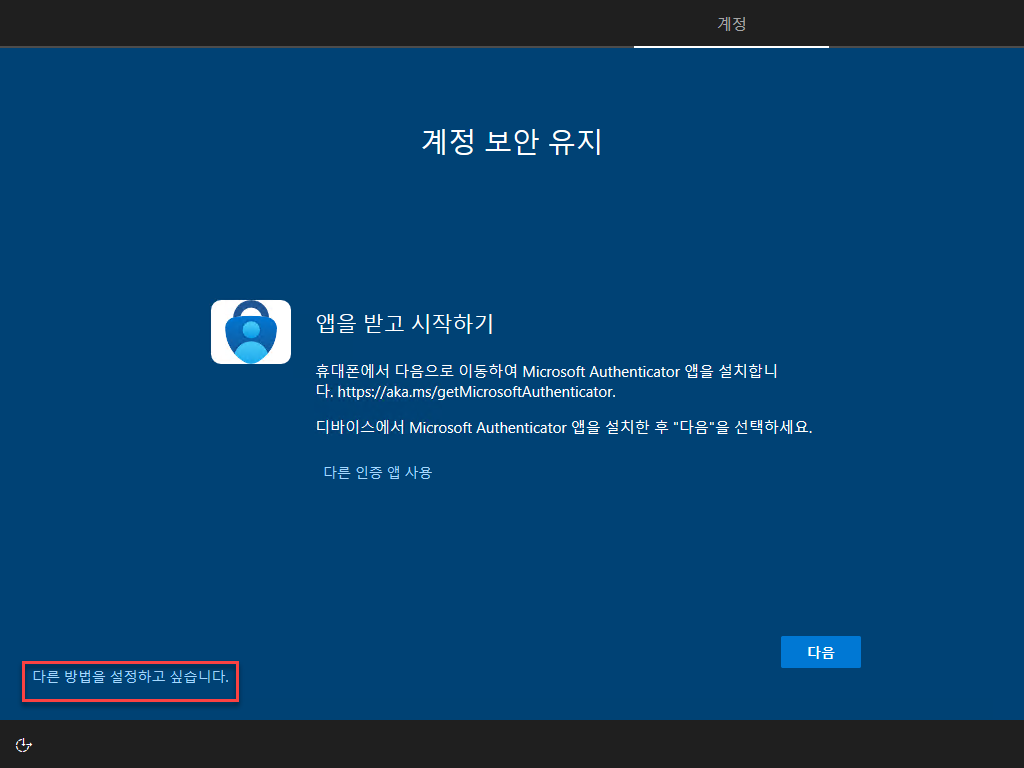Click the 계정 보안 유지 title text
This screenshot has width=1024, height=768.
(511, 143)
